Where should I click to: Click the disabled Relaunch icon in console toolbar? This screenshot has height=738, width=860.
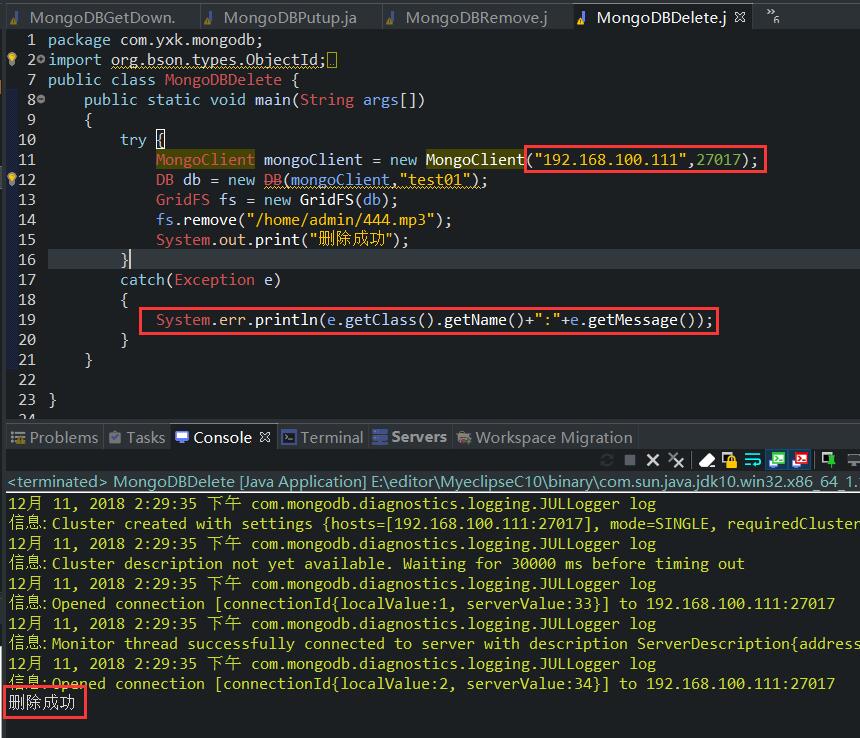pos(607,460)
